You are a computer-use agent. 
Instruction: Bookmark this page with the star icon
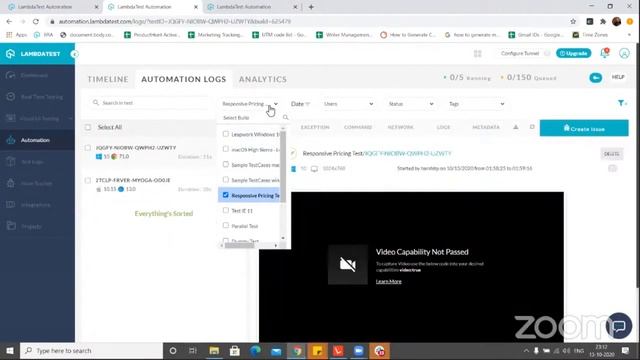[573, 21]
